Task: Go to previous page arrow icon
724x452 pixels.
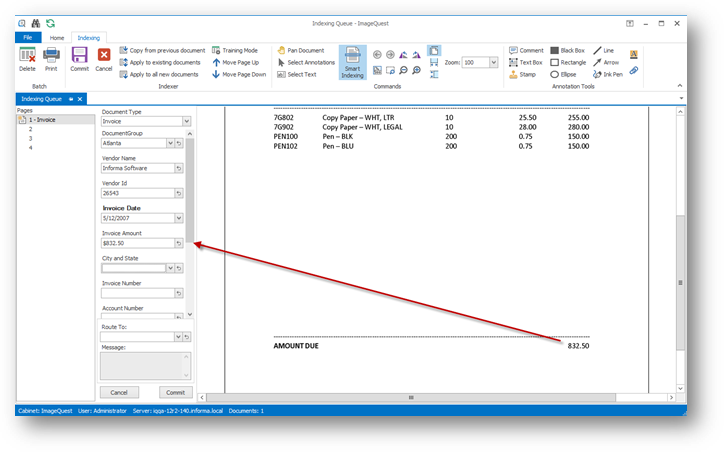Action: coord(377,55)
